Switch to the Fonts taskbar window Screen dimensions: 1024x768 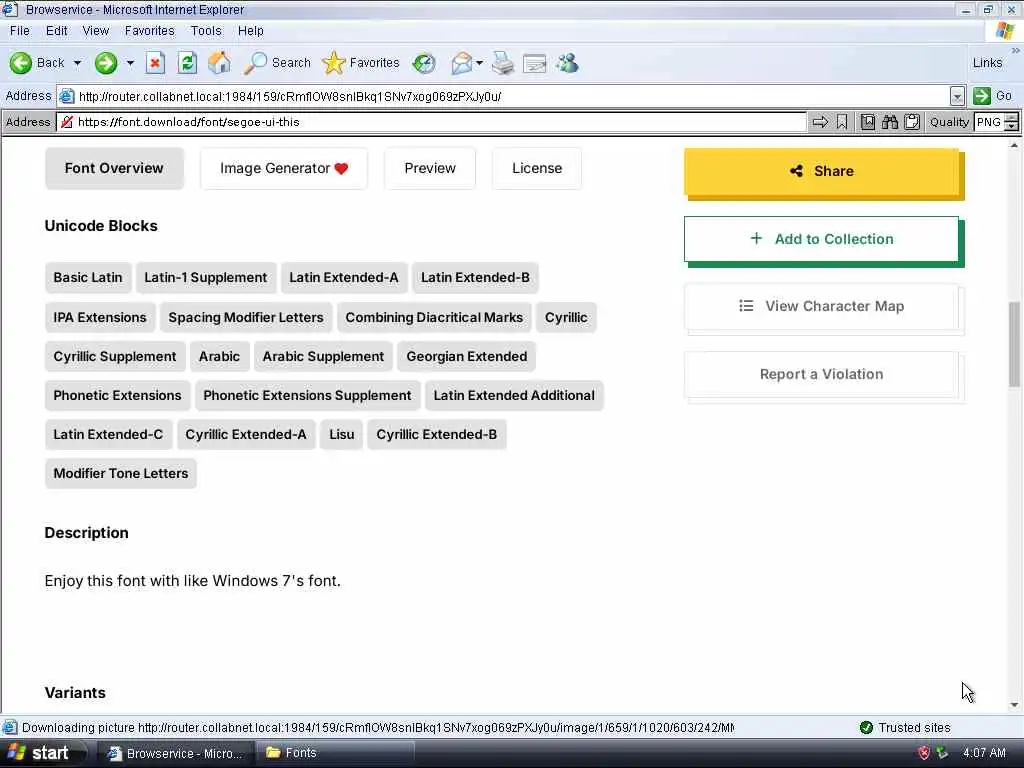(x=334, y=753)
